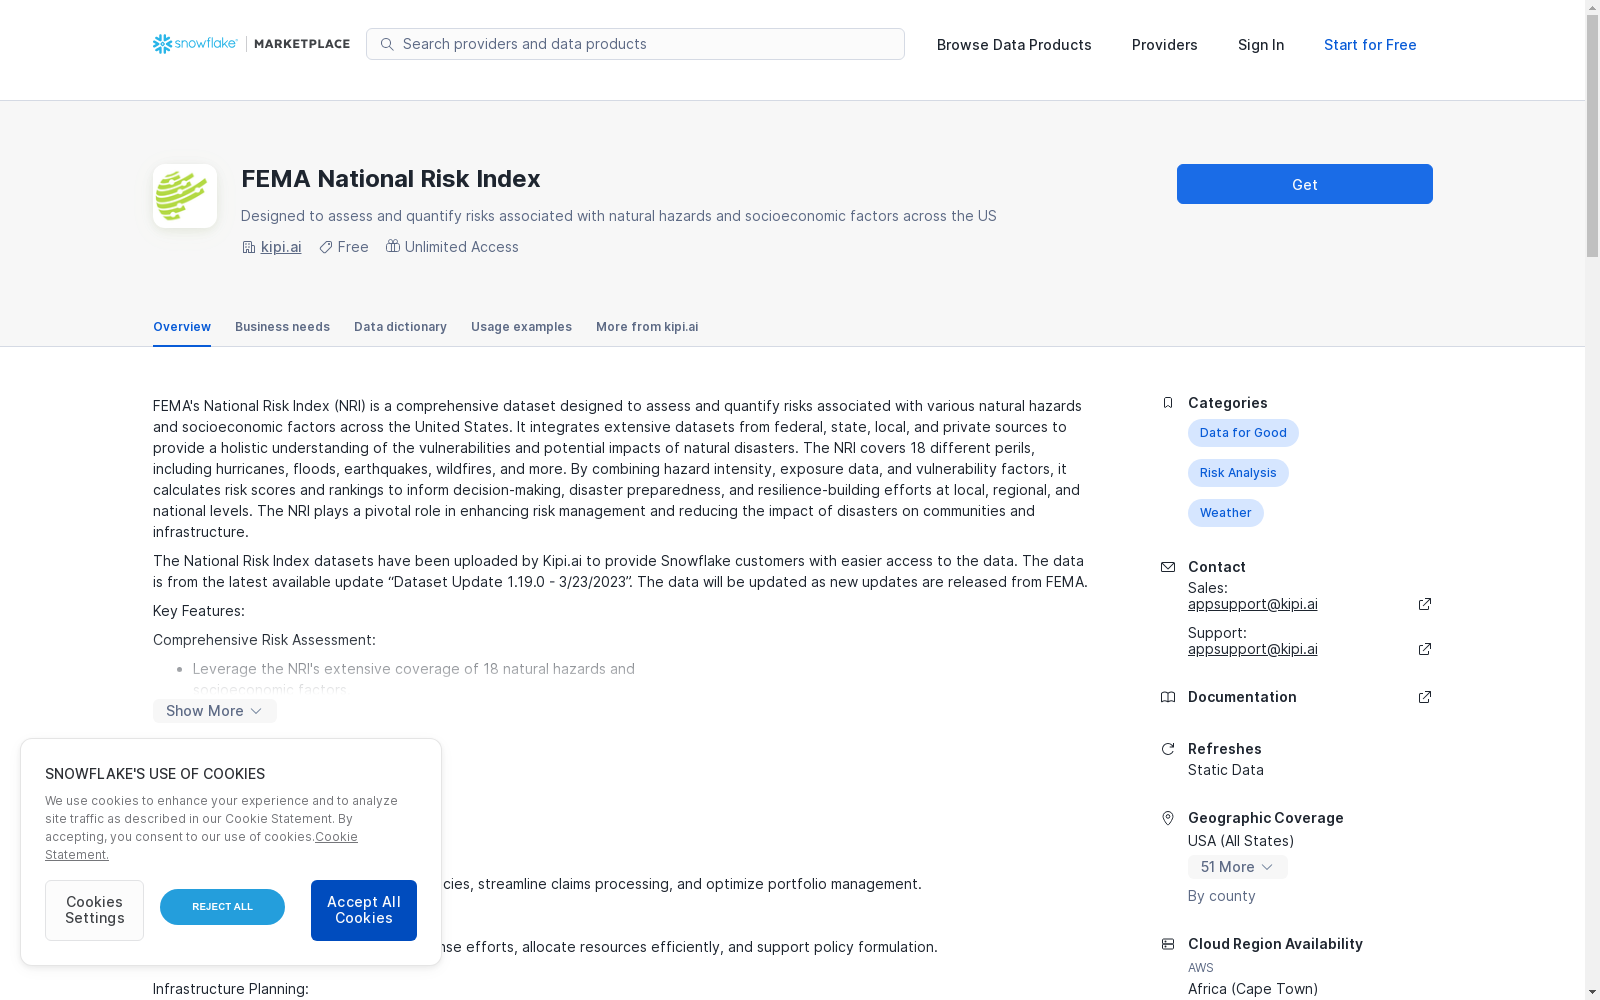Click the Unlimited Access gift icon
Viewport: 1600px width, 1000px height.
point(393,246)
